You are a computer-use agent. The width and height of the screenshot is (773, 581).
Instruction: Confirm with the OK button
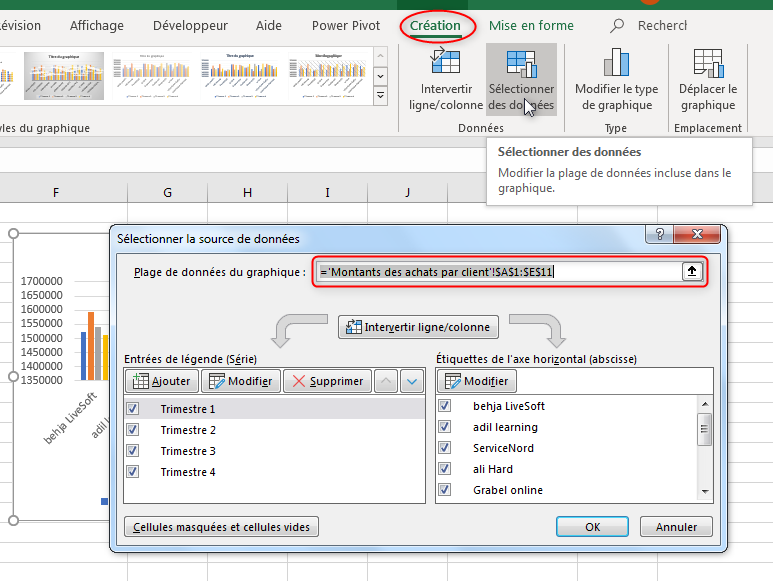(592, 527)
